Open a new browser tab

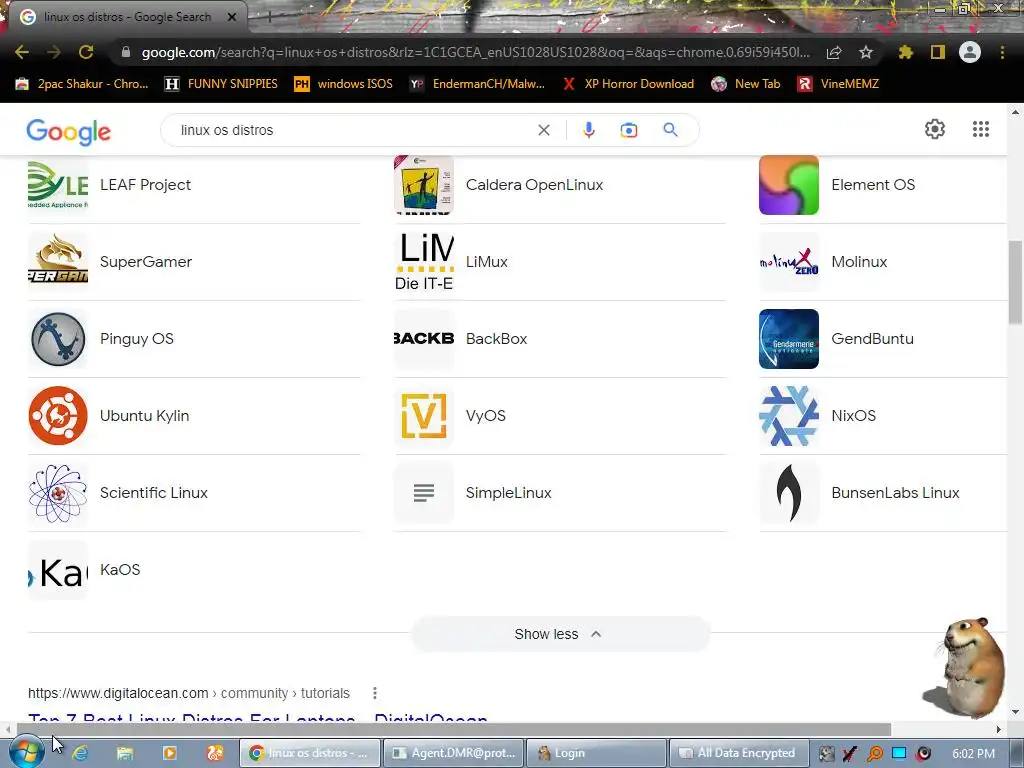click(269, 18)
